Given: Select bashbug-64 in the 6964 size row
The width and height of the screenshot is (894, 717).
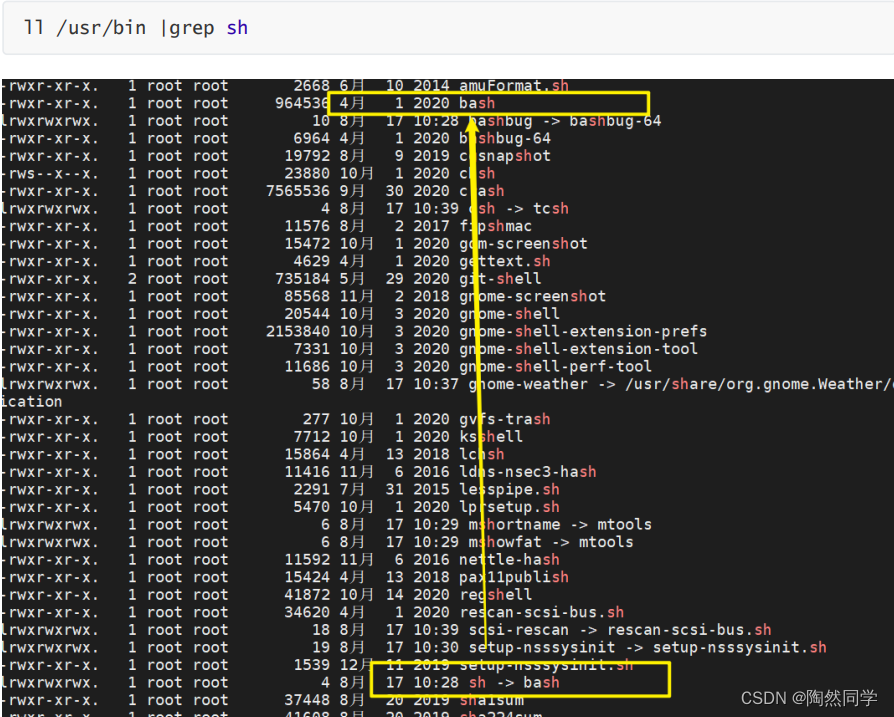Looking at the screenshot, I should (505, 138).
